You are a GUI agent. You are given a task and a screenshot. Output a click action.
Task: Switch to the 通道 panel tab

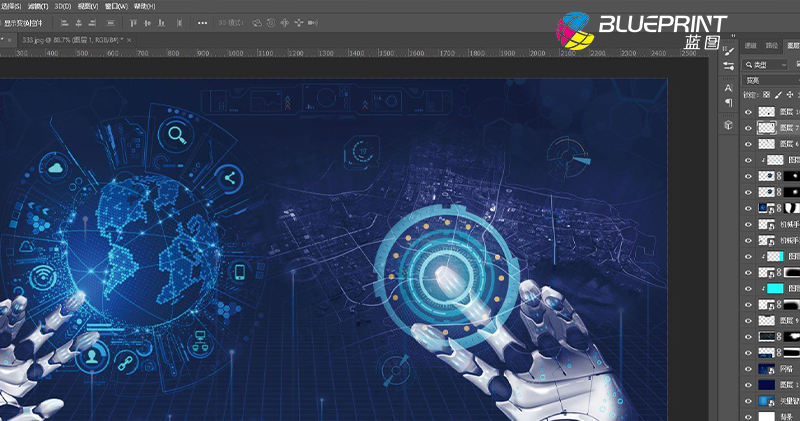pyautogui.click(x=751, y=46)
